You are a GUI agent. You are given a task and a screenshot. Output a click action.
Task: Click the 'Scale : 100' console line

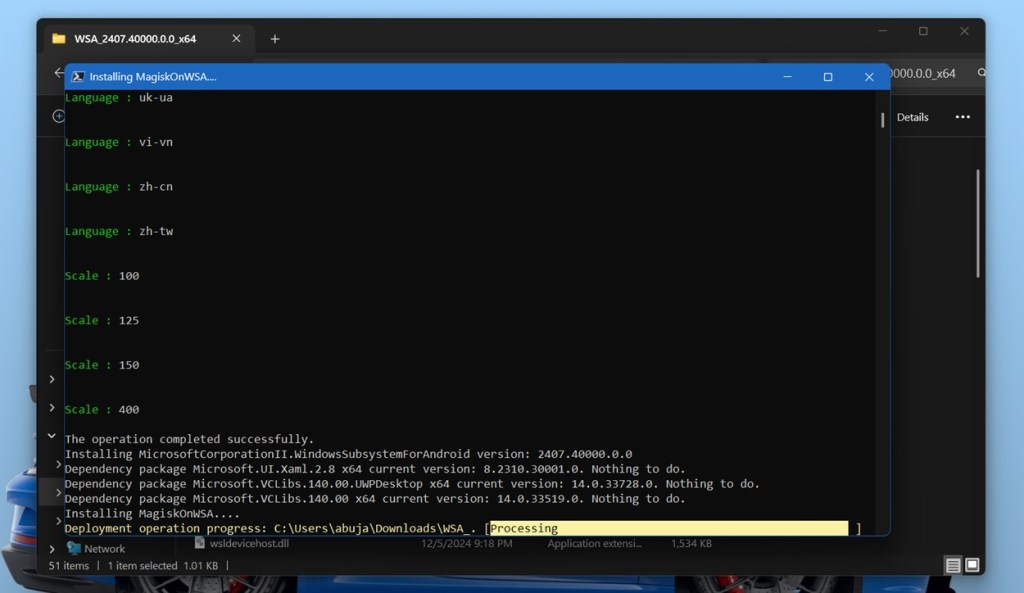(102, 276)
